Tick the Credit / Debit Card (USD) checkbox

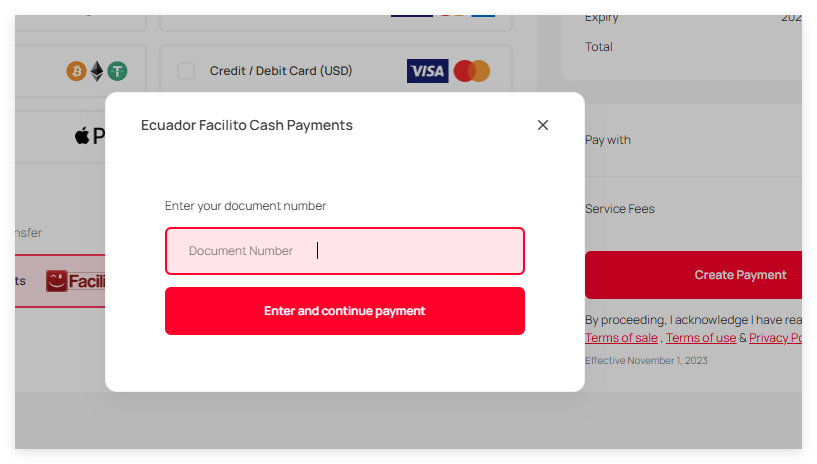pyautogui.click(x=186, y=71)
